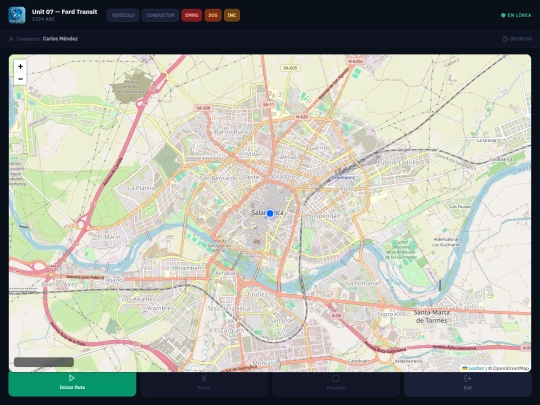Viewport: 540px width, 405px height.
Task: Click the La Platina map label
Action: 141,188
